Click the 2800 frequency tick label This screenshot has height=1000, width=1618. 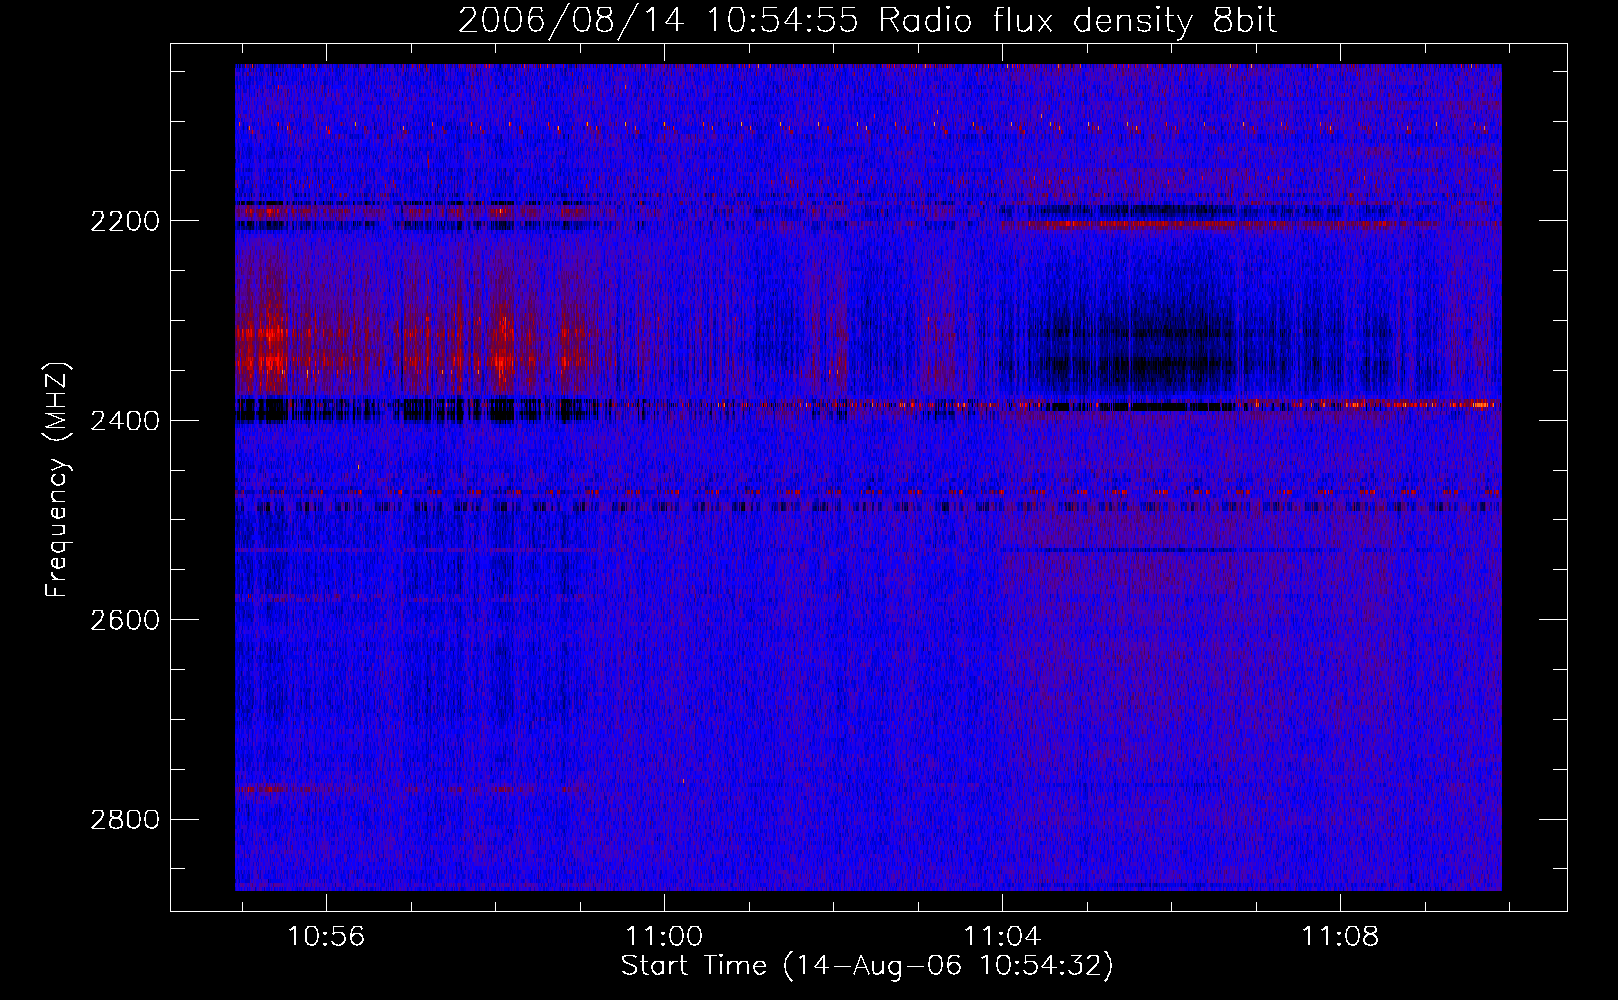[x=125, y=820]
